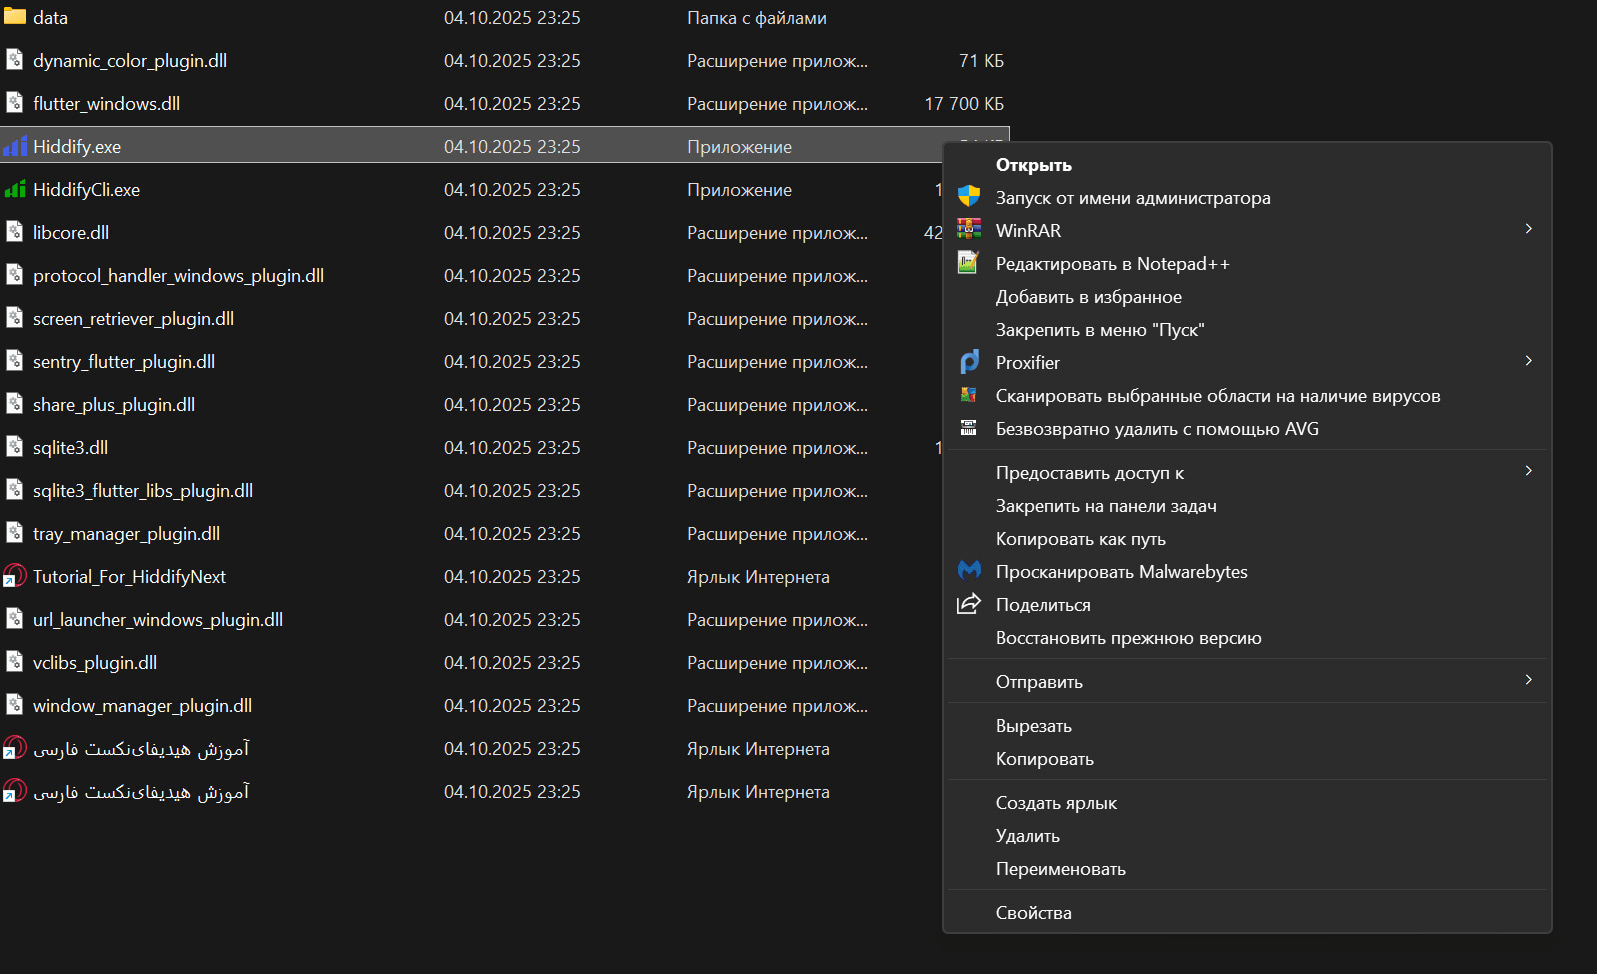Click the green HiddifyCli.exe icon

pyautogui.click(x=15, y=190)
